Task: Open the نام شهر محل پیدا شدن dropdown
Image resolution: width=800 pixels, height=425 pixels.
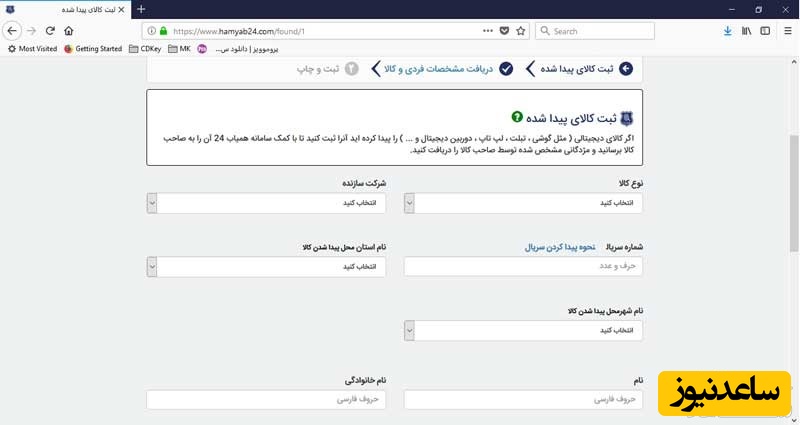Action: tap(524, 331)
